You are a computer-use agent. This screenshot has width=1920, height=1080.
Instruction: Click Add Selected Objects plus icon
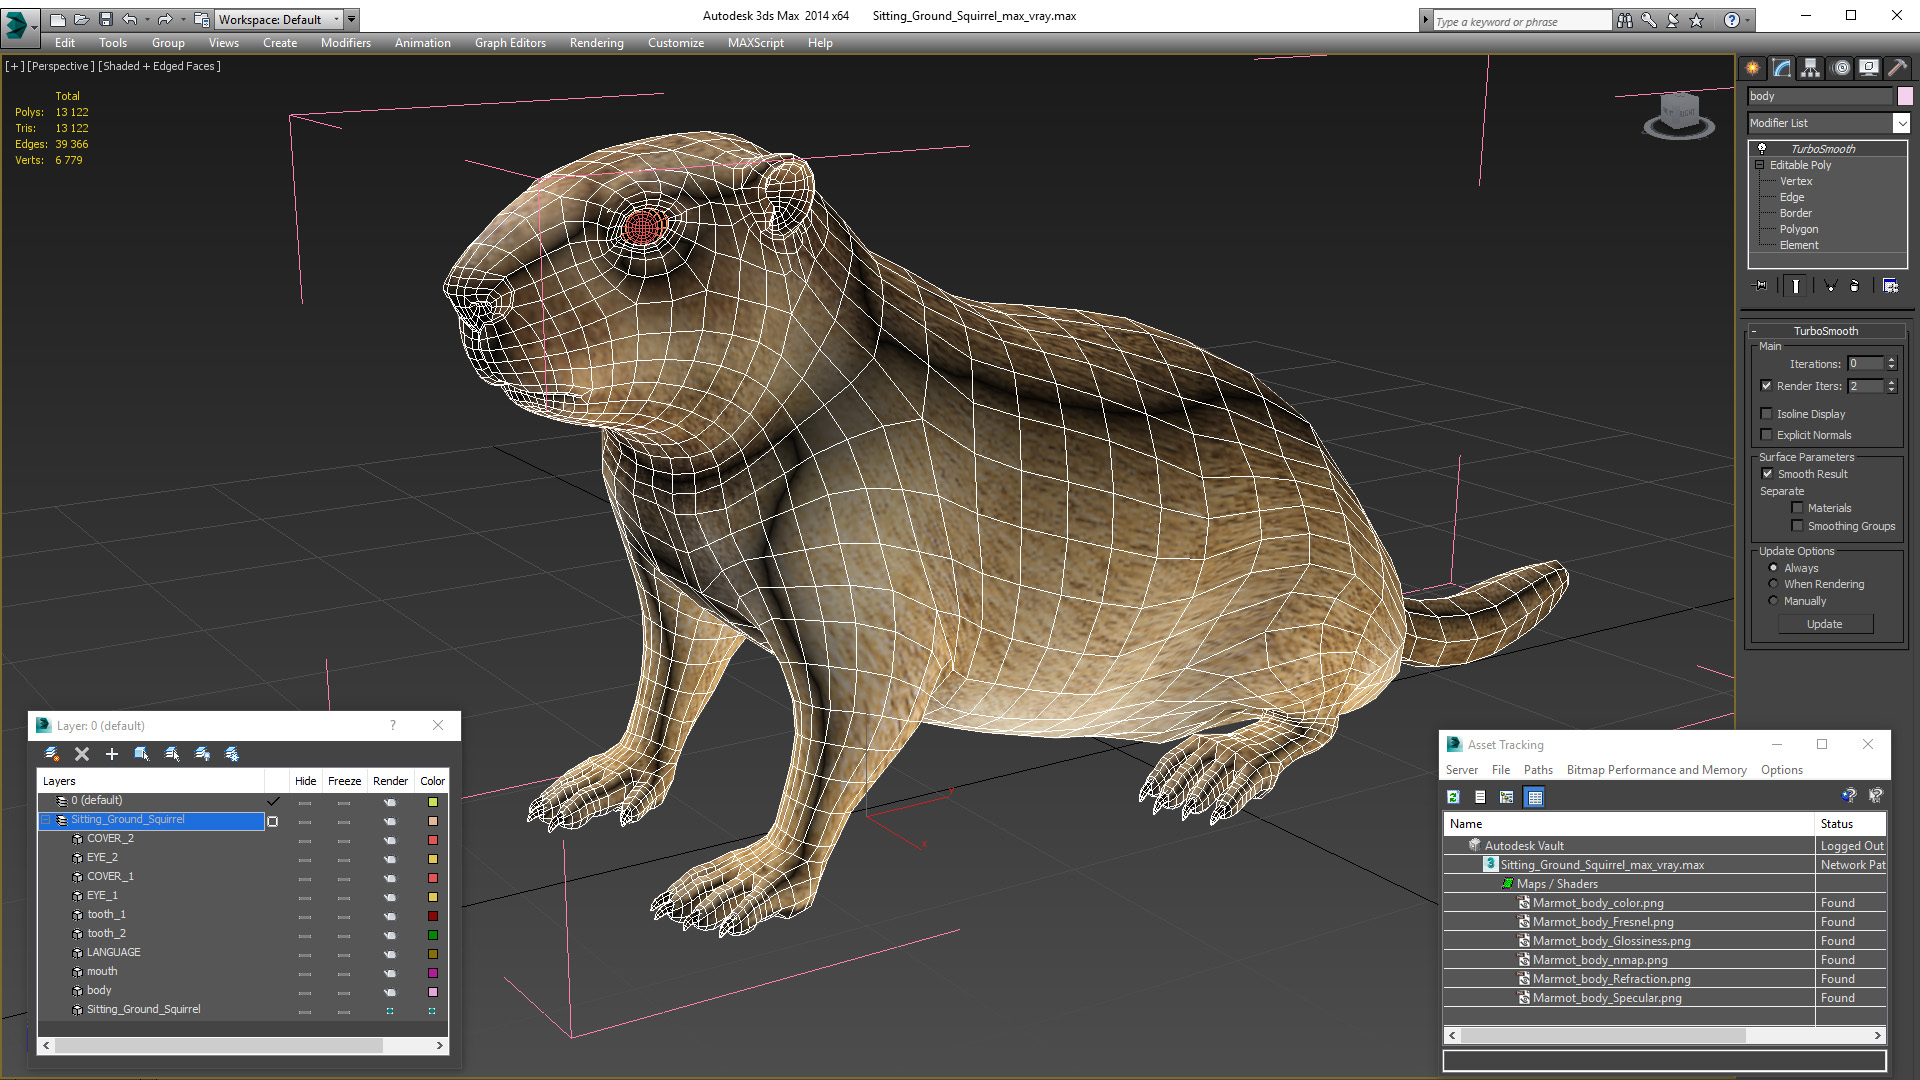[112, 754]
